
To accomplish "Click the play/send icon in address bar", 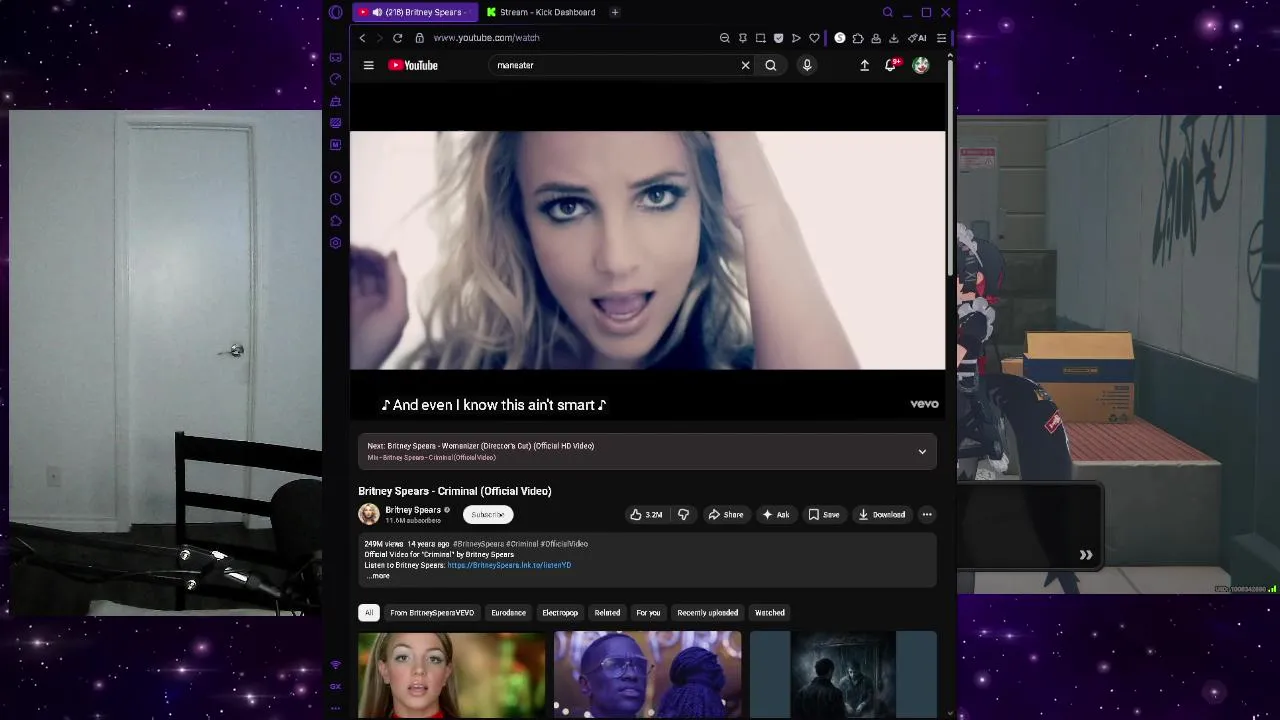I will (796, 38).
